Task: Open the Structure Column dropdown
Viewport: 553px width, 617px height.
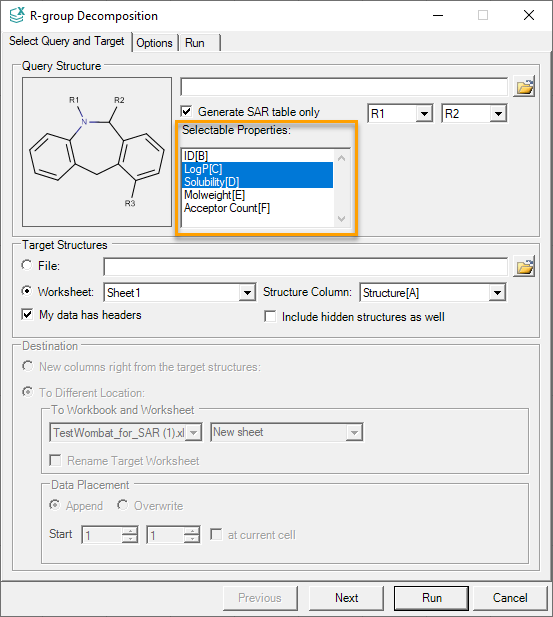Action: pos(498,292)
